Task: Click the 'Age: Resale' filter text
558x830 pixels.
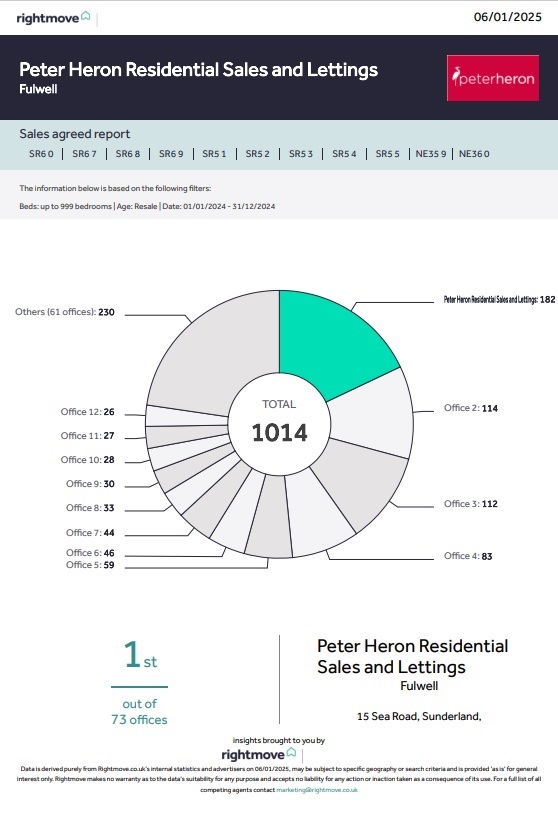Action: tap(137, 206)
